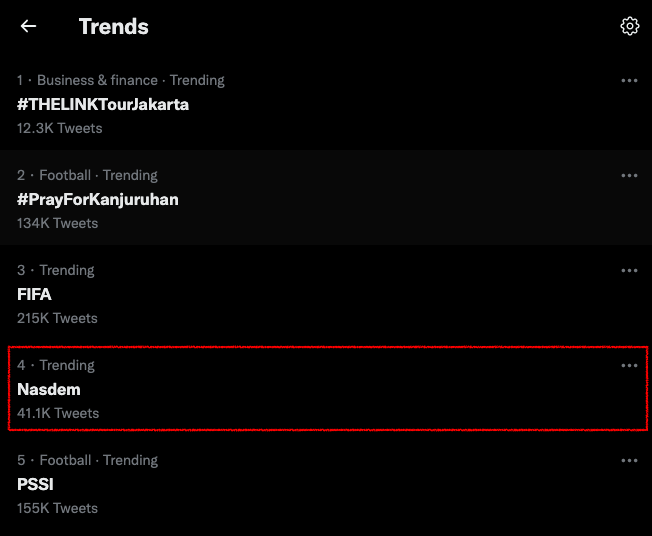This screenshot has width=652, height=536.
Task: Open Trends settings gear
Action: click(629, 27)
